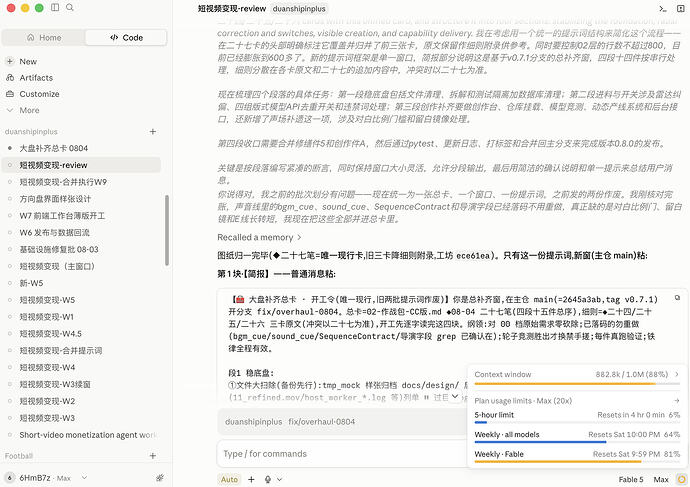The image size is (690, 487).
Task: Click the sparkle icon in sidebar footer
Action: (x=160, y=478)
